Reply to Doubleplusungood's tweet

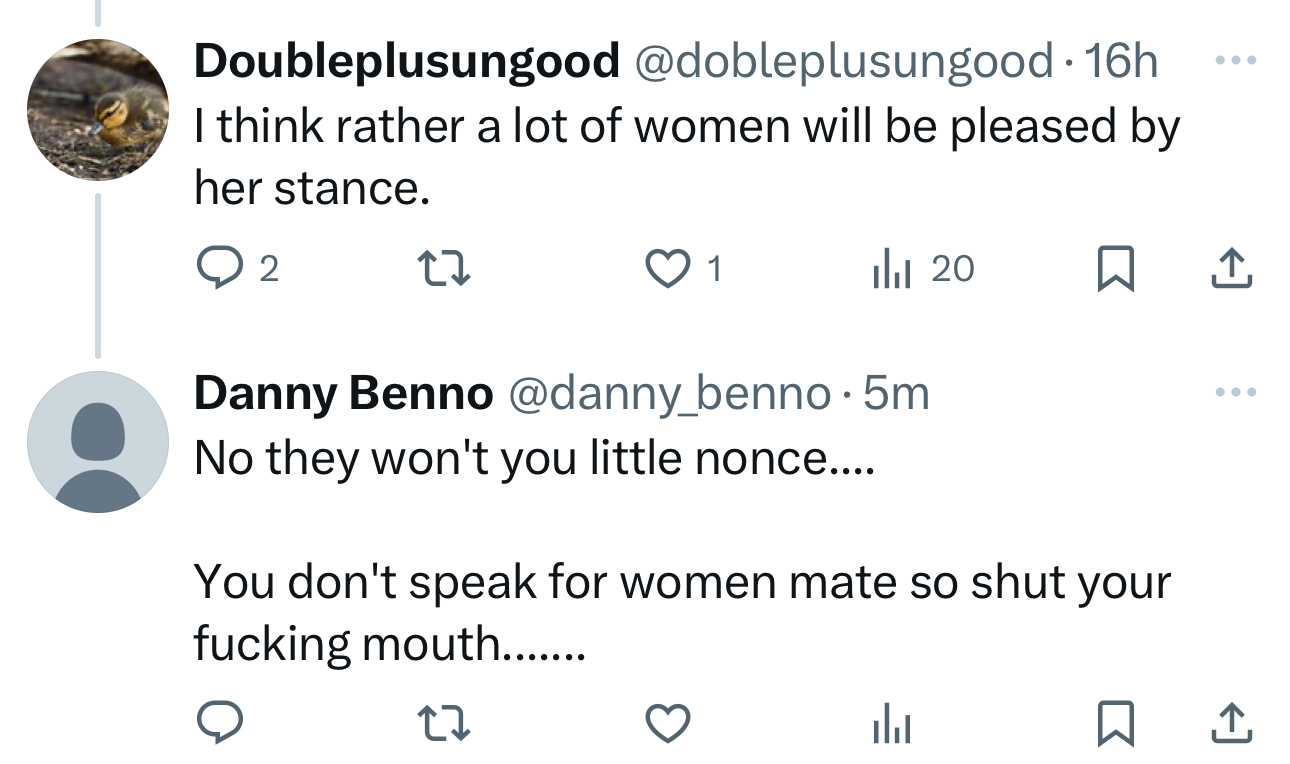pyautogui.click(x=215, y=268)
